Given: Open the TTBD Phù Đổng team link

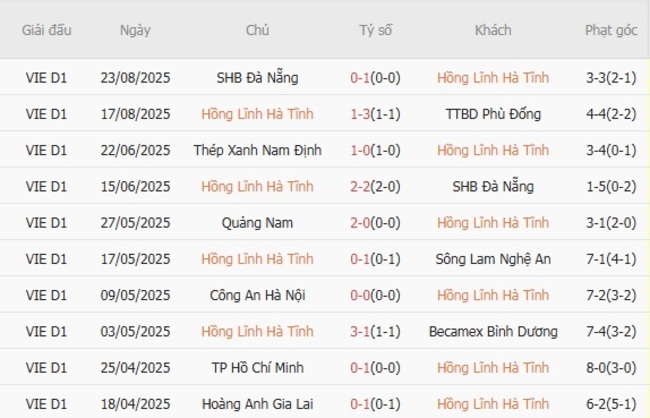Looking at the screenshot, I should click(493, 114).
